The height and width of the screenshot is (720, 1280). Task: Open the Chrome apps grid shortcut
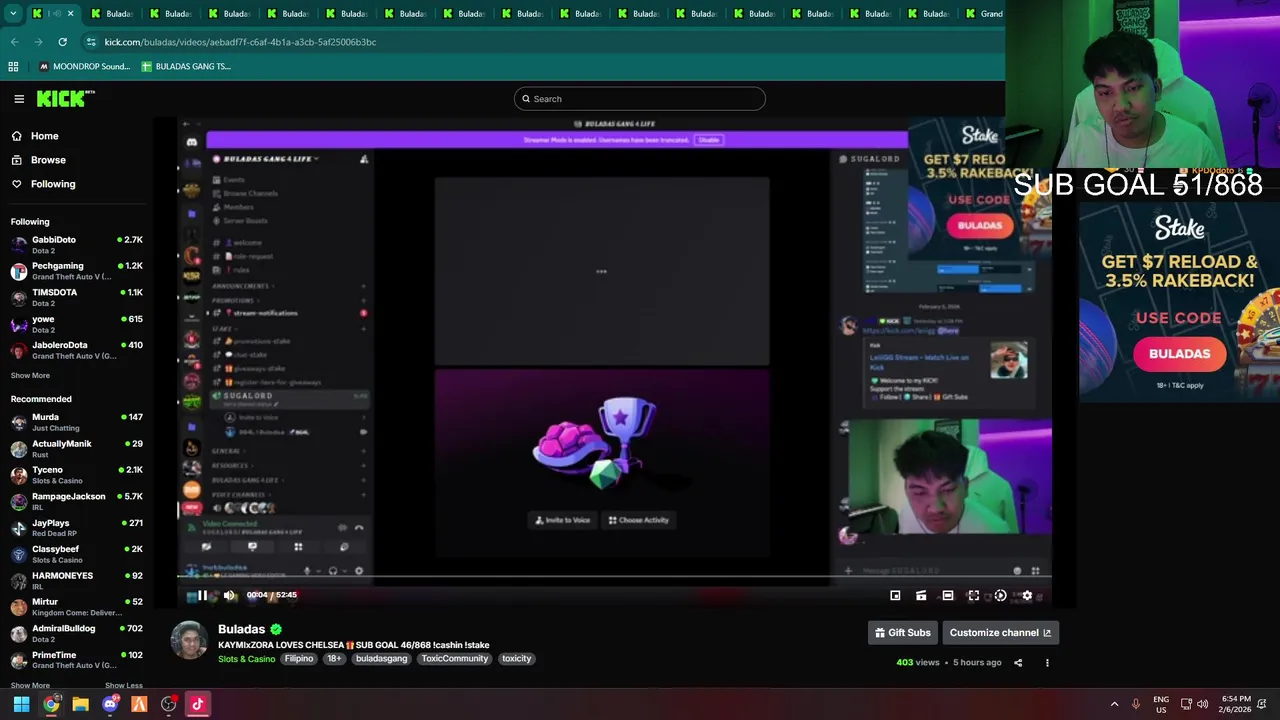pos(13,67)
